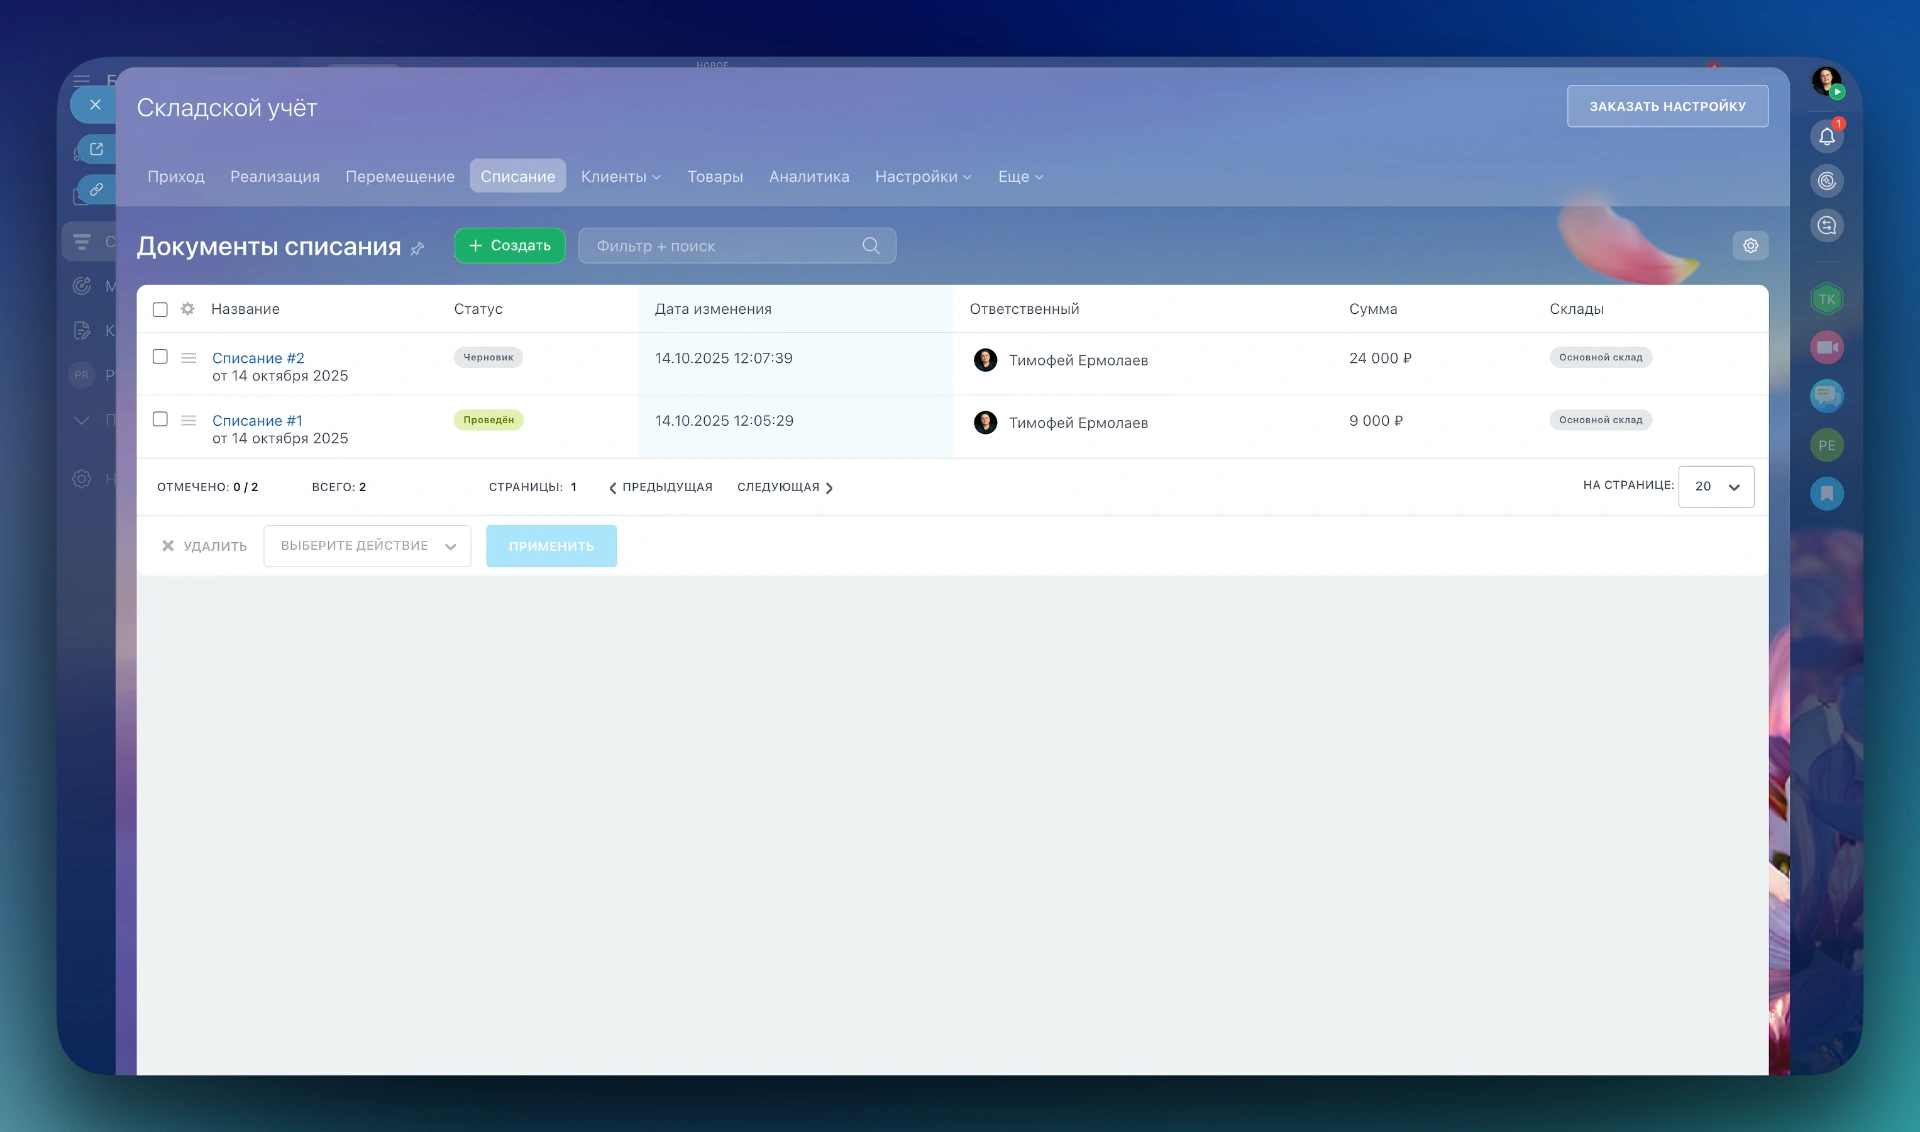The height and width of the screenshot is (1132, 1920).
Task: Tick the checkbox for Списание #2
Action: tap(160, 357)
